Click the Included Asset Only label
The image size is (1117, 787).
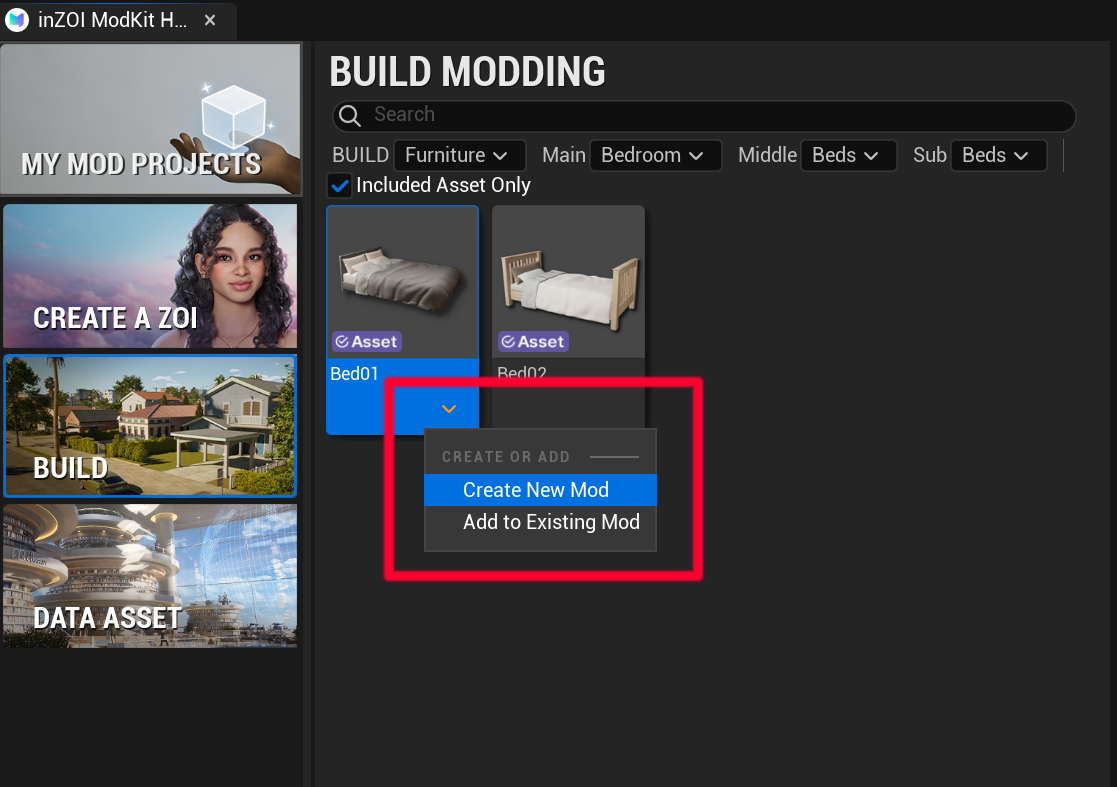(443, 185)
